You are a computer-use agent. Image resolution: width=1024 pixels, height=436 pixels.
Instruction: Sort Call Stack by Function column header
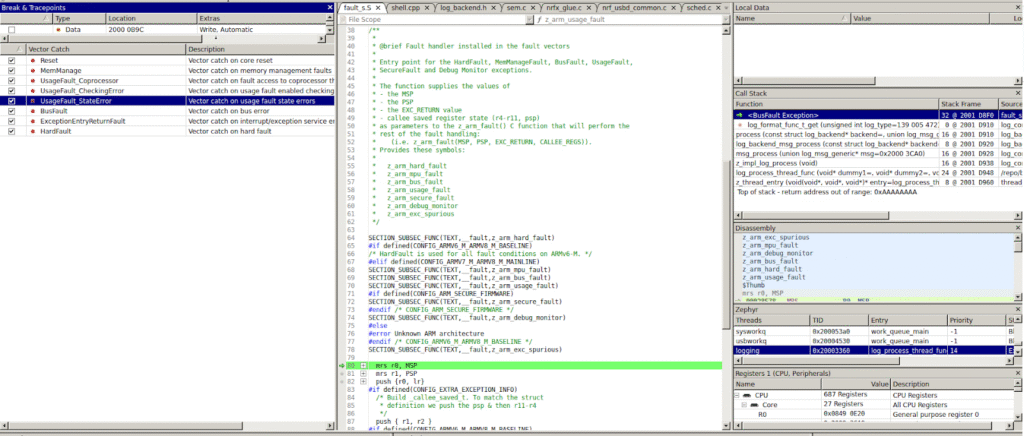click(x=837, y=104)
